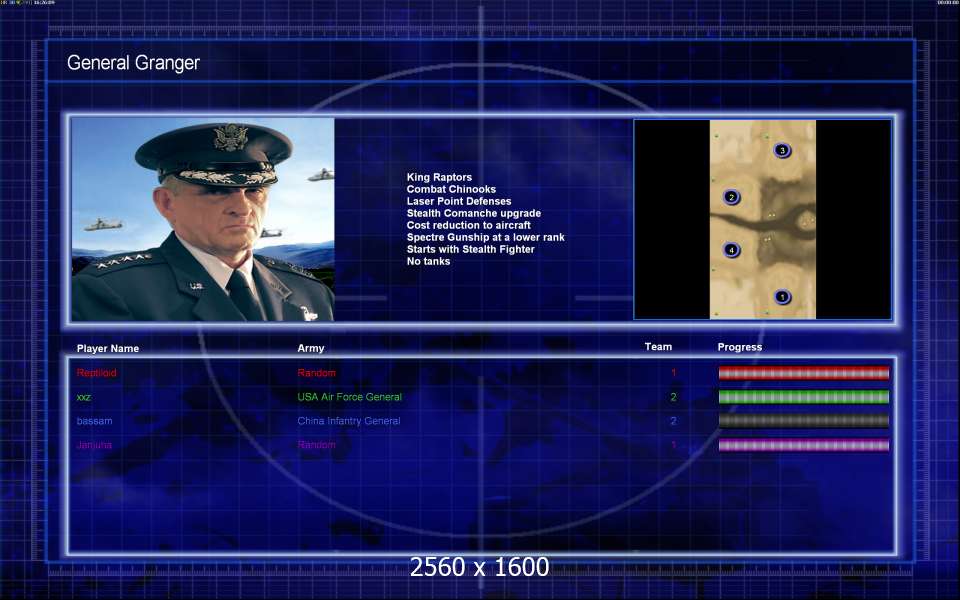Click the Combat Chinooks feature line
The image size is (960, 600).
click(451, 189)
